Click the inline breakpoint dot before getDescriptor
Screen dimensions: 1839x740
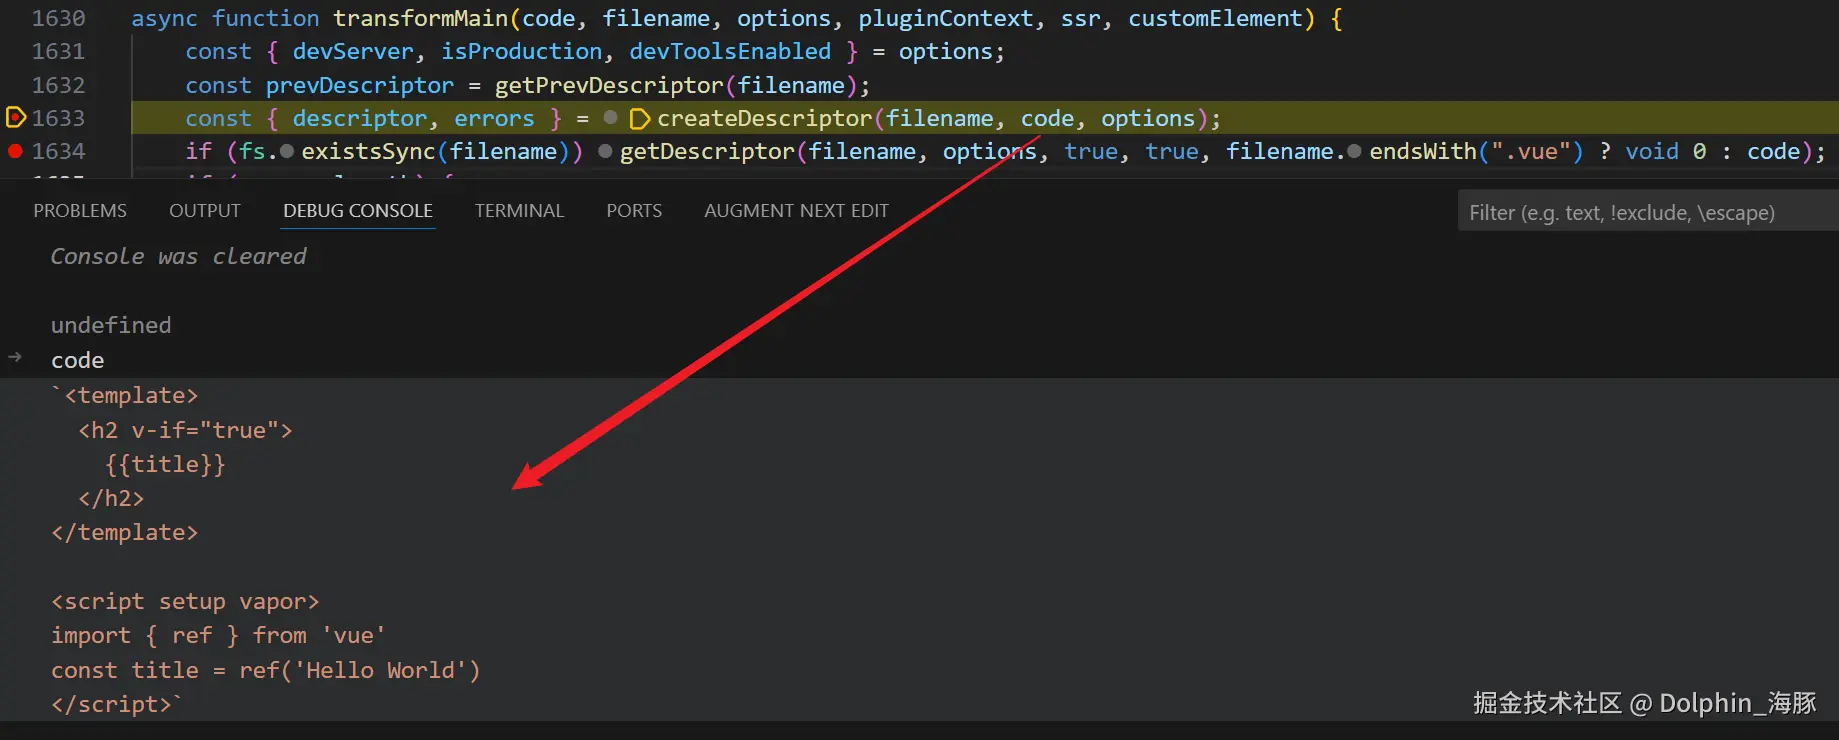coord(605,151)
